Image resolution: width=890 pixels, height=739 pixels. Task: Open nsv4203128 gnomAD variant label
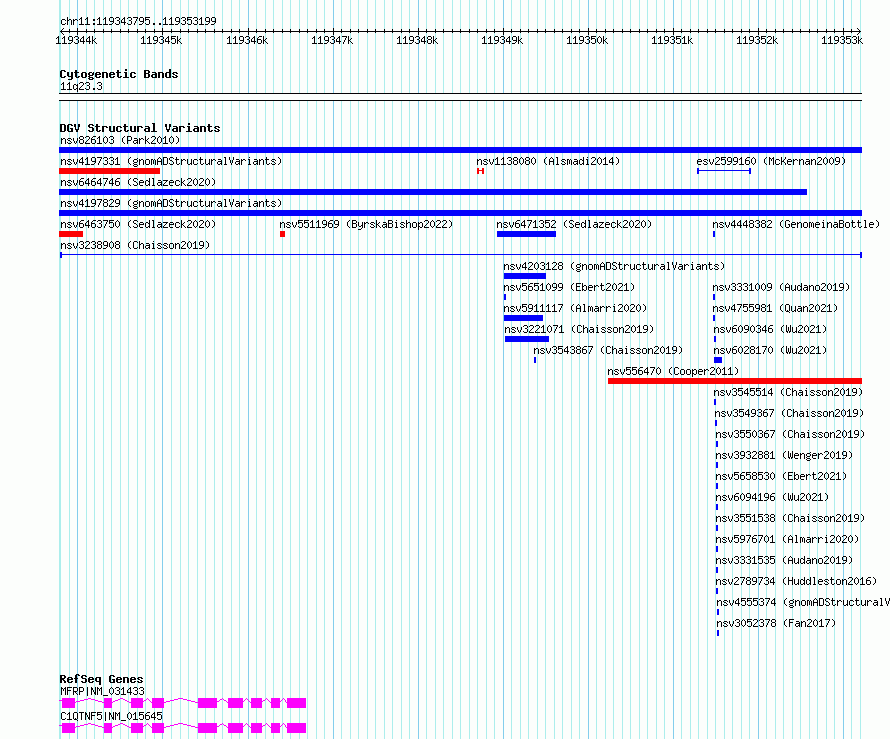tap(614, 266)
